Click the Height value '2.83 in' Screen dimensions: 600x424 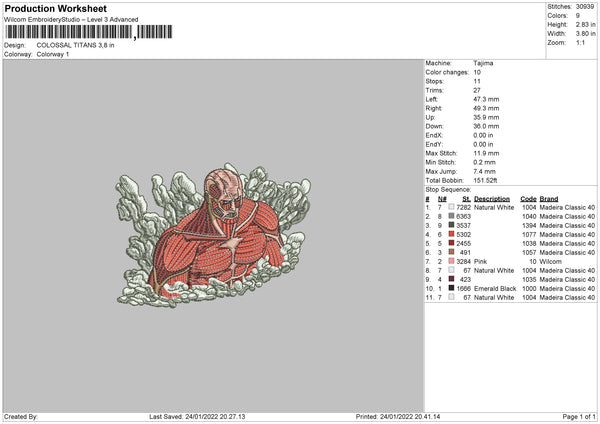click(585, 24)
